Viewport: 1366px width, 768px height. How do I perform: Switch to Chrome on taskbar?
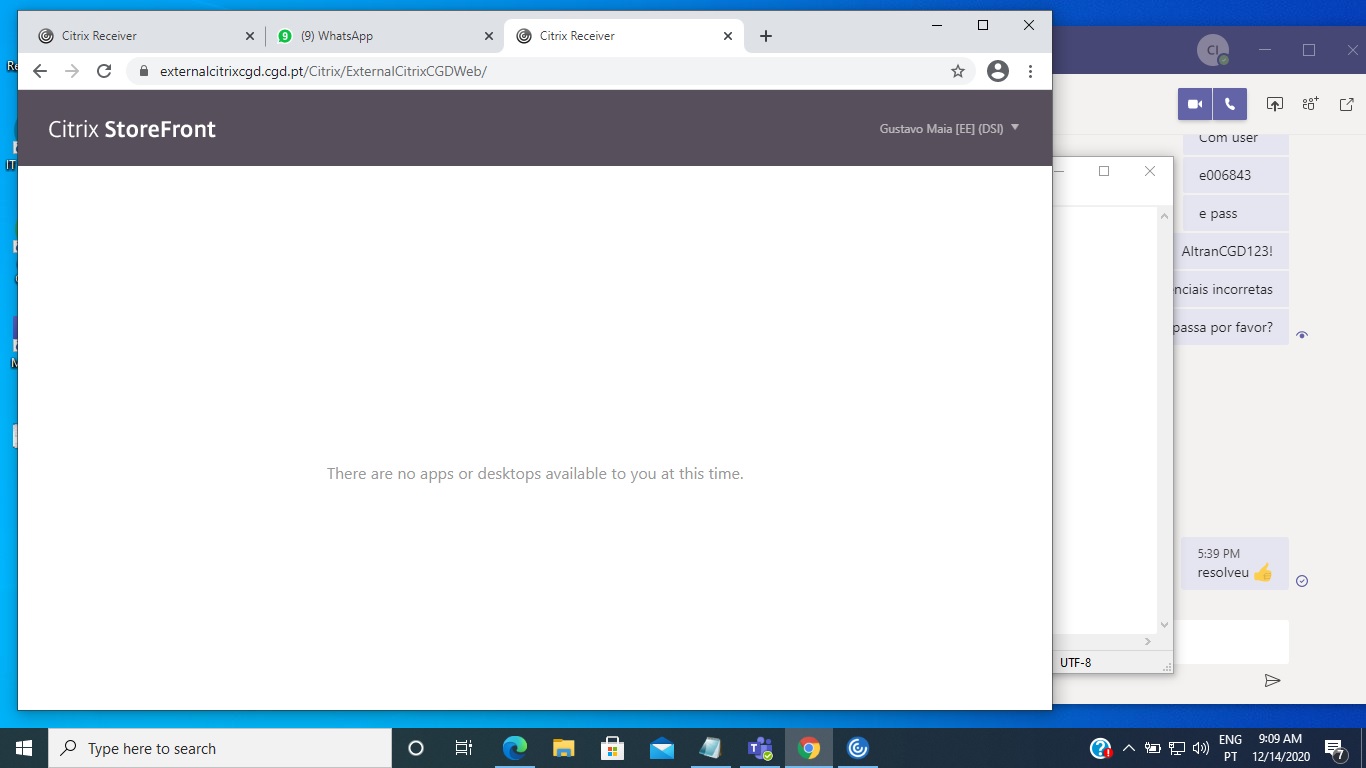809,748
